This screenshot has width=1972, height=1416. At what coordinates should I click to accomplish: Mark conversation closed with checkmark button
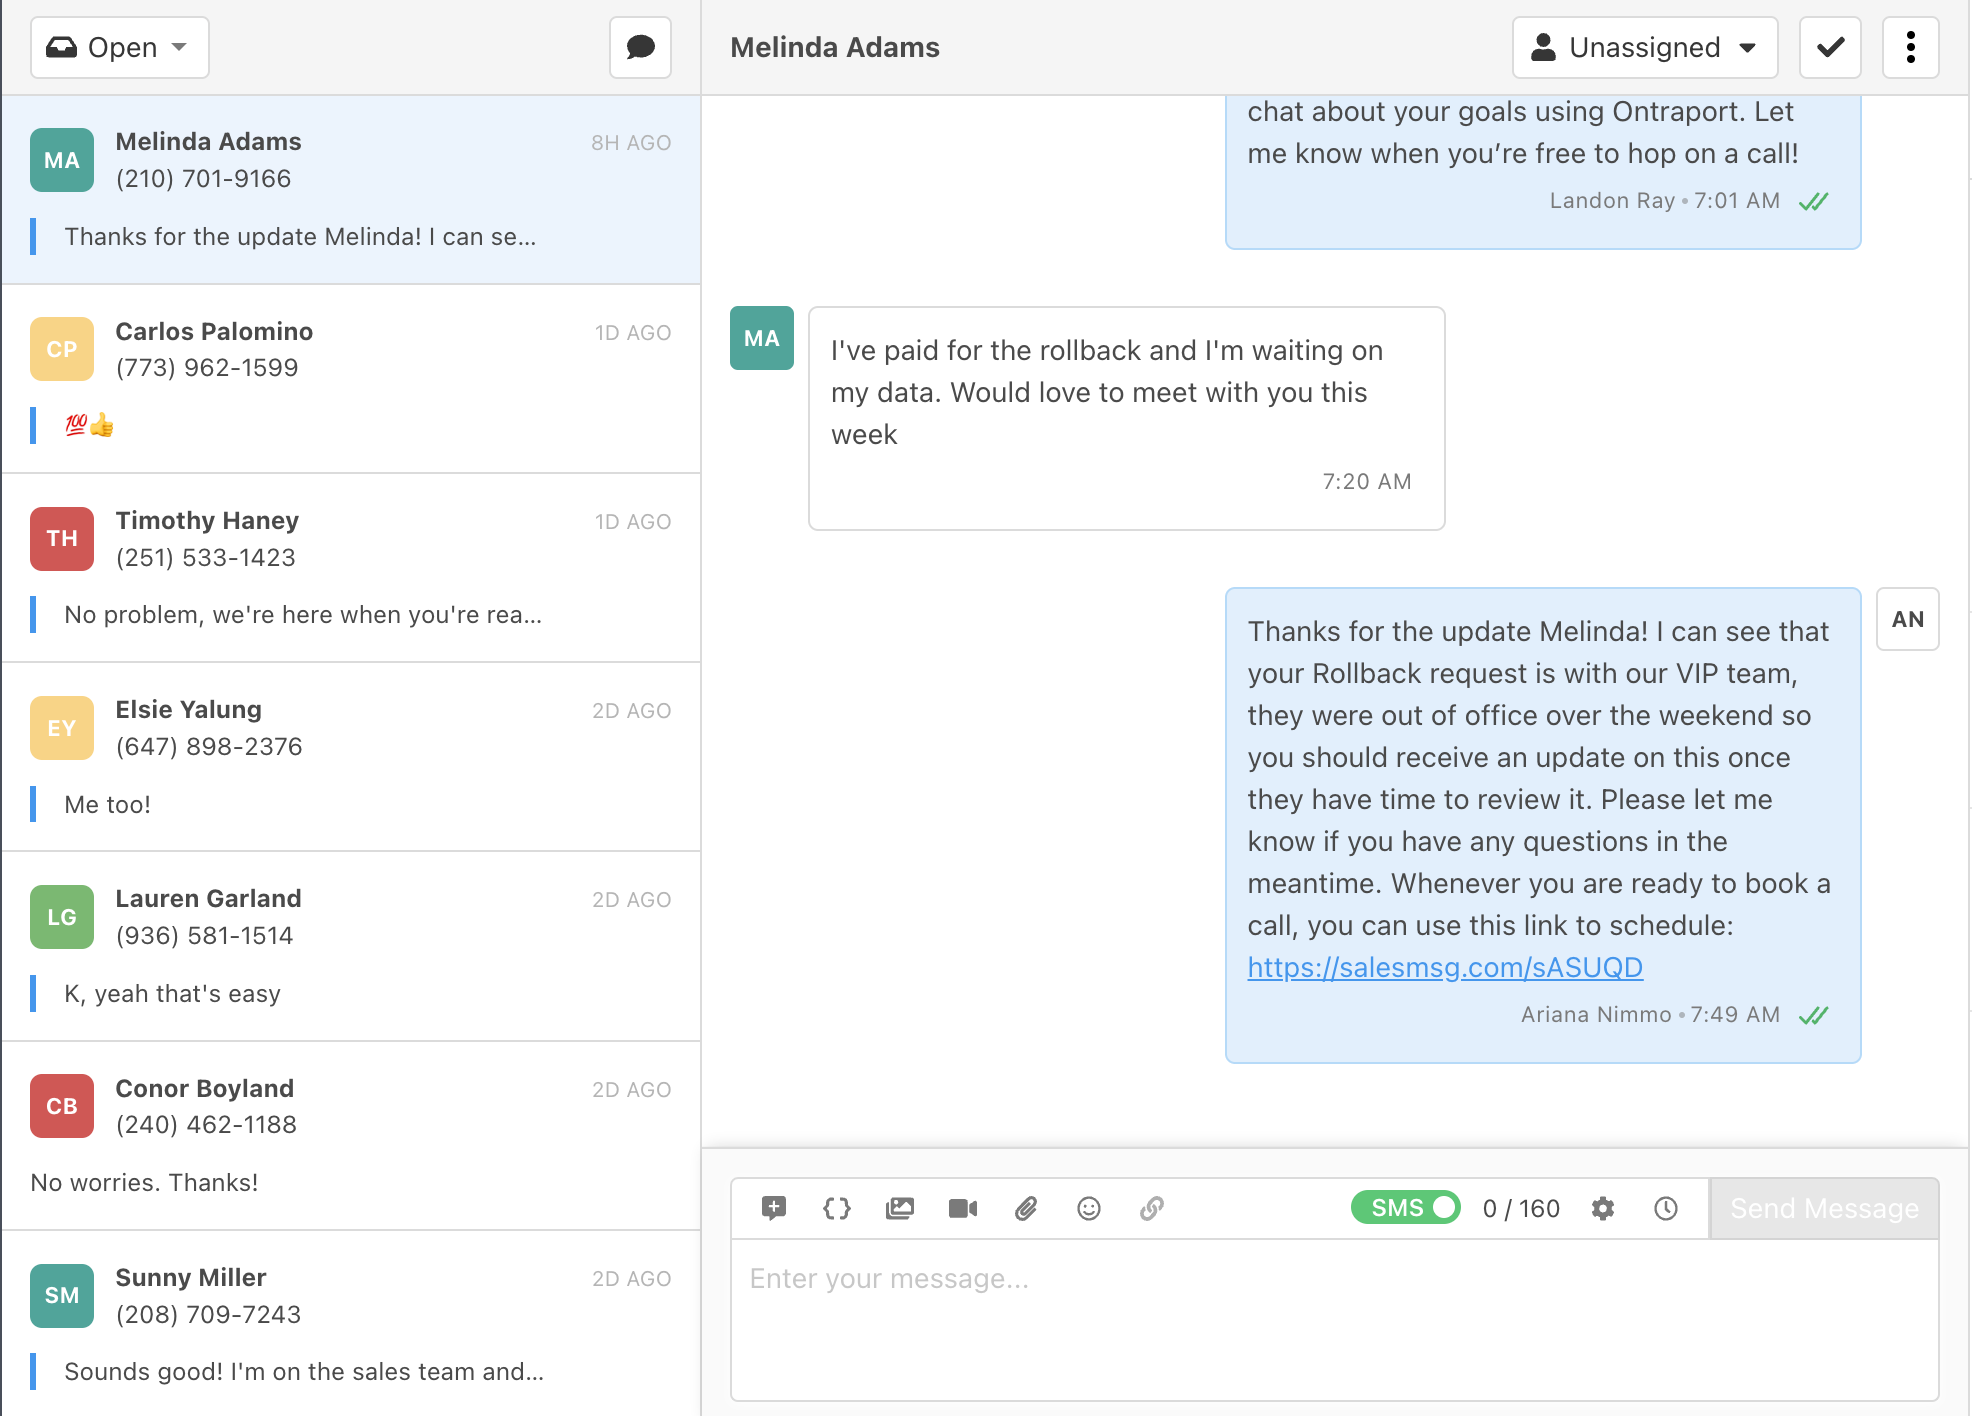1830,47
